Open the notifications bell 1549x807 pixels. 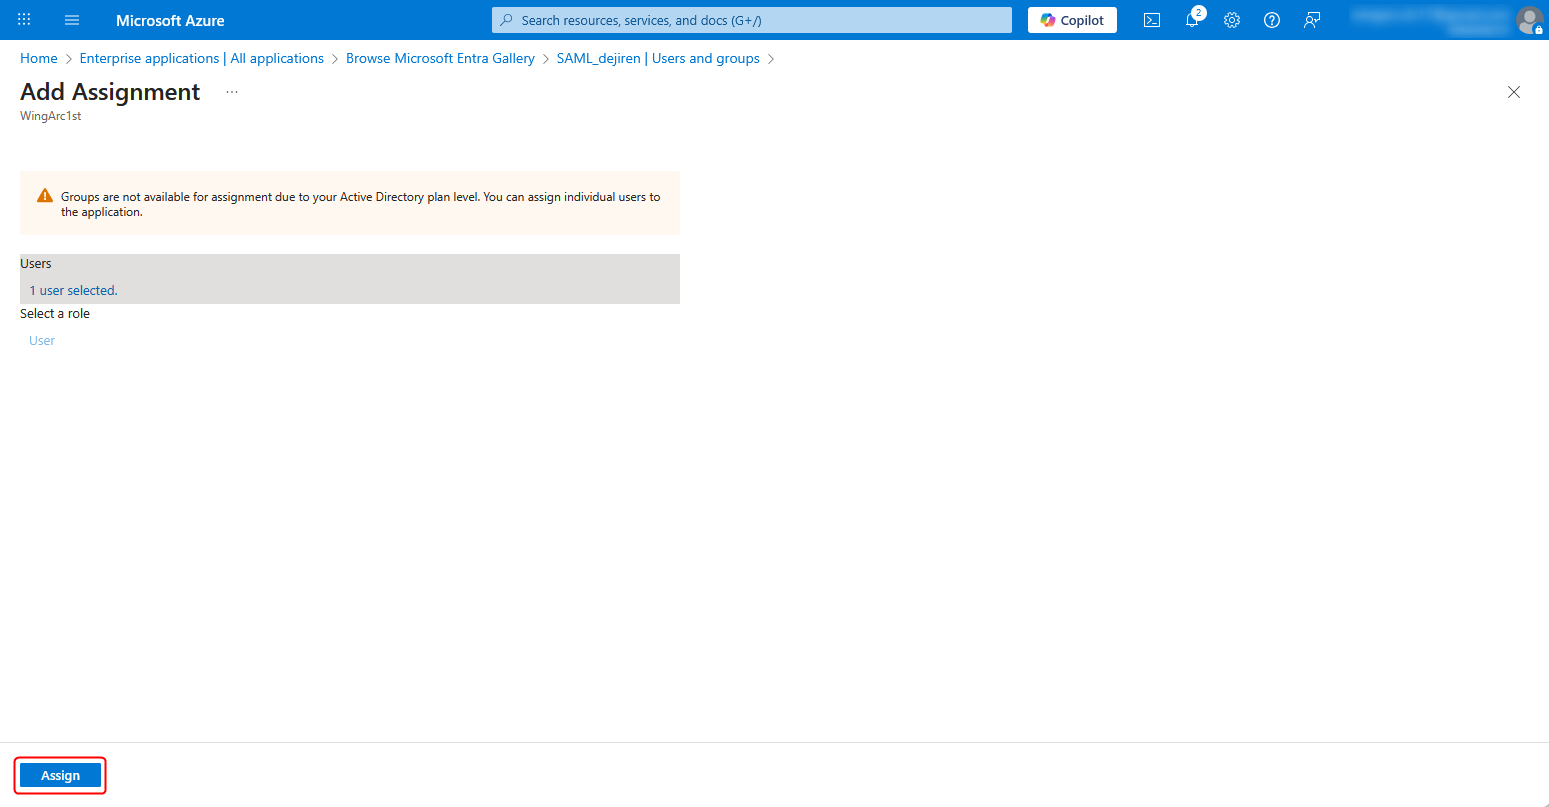[1192, 20]
